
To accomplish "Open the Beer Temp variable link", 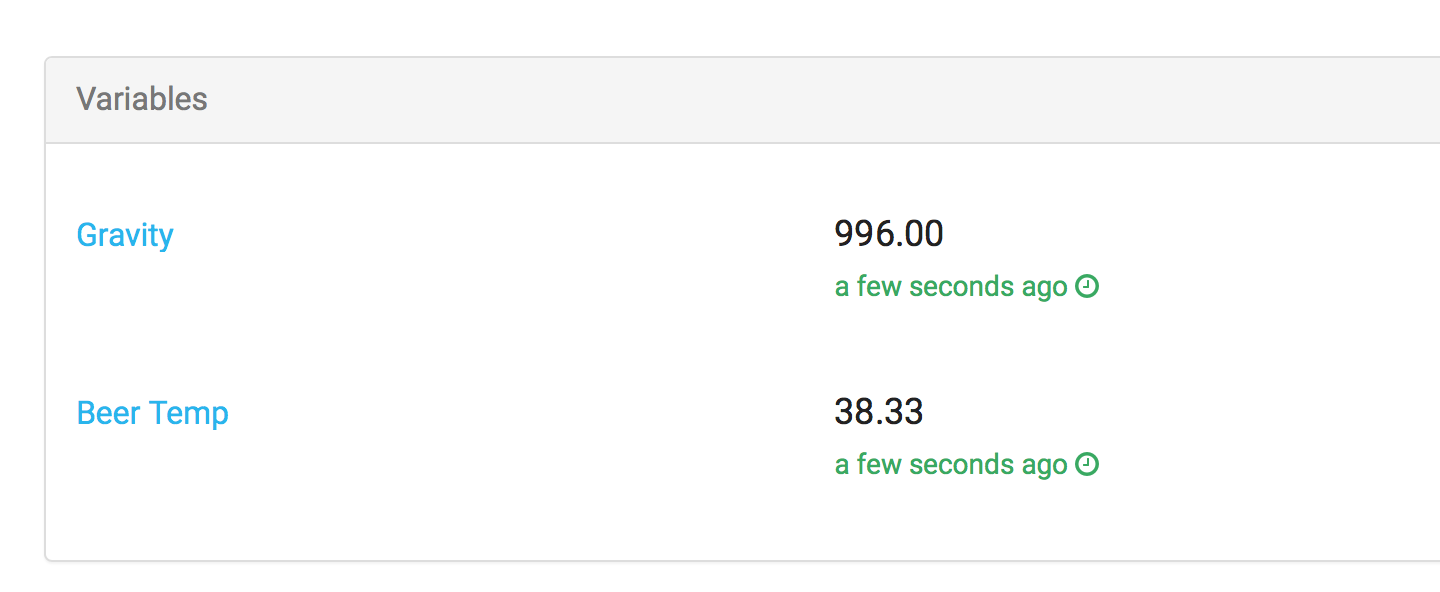I will [x=153, y=413].
